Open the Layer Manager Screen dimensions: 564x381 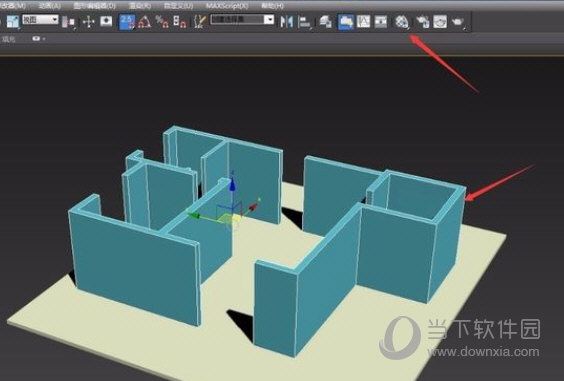click(326, 22)
